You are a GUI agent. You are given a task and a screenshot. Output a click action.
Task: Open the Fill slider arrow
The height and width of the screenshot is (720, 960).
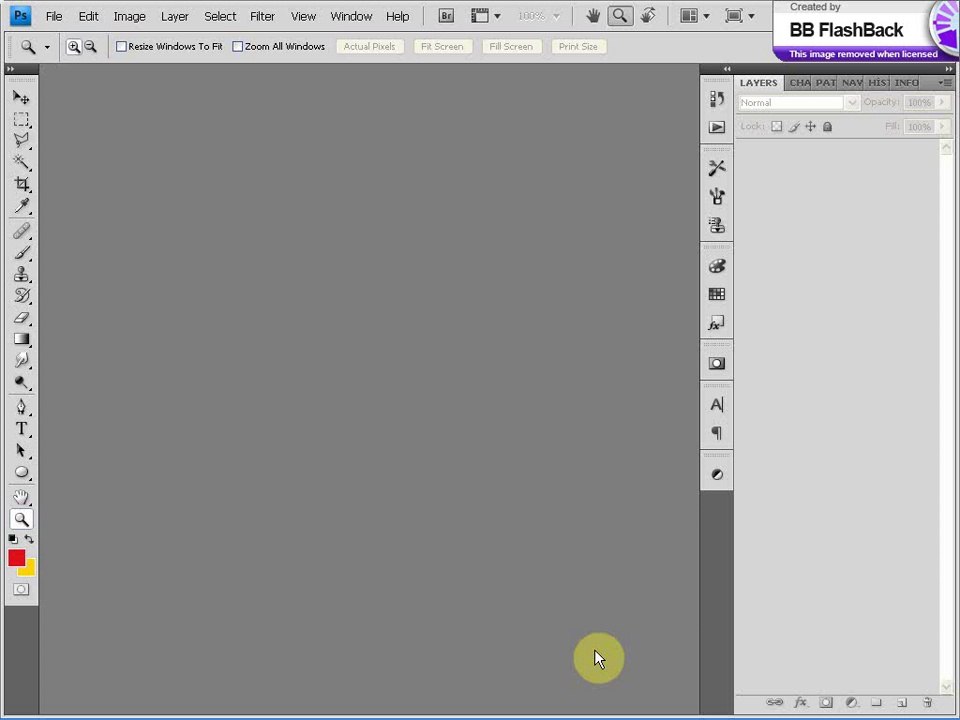click(x=942, y=127)
